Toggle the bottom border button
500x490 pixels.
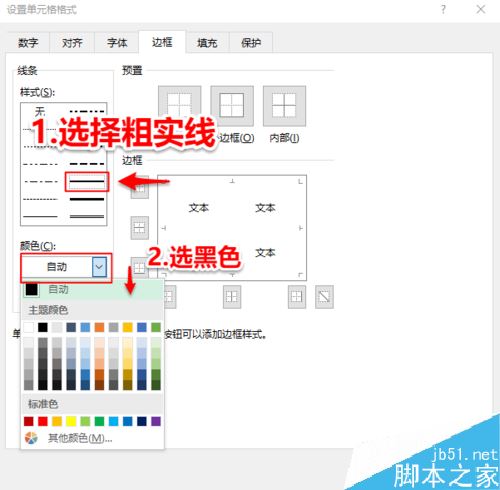tap(139, 267)
